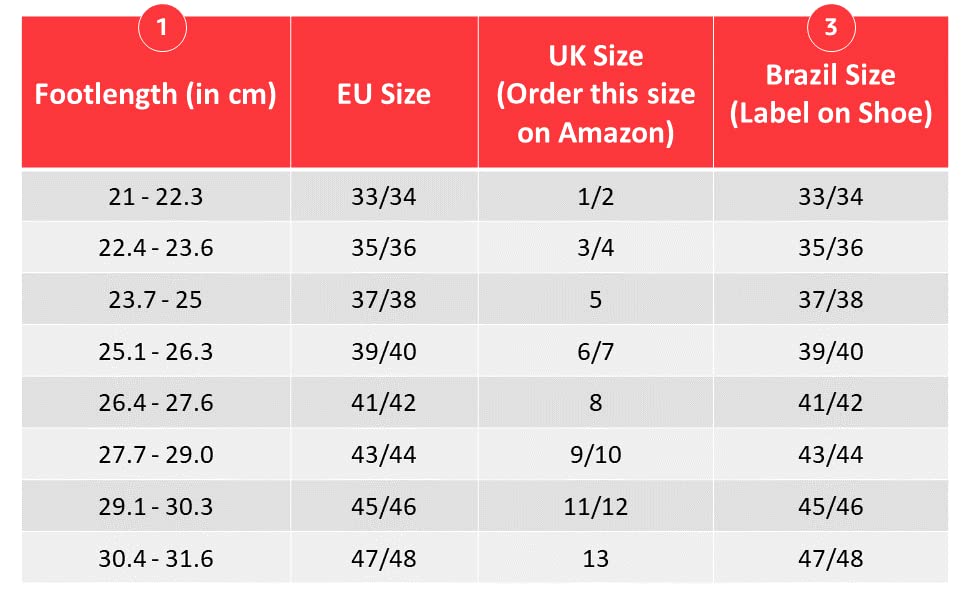Click the circled number 3 badge

(x=830, y=27)
